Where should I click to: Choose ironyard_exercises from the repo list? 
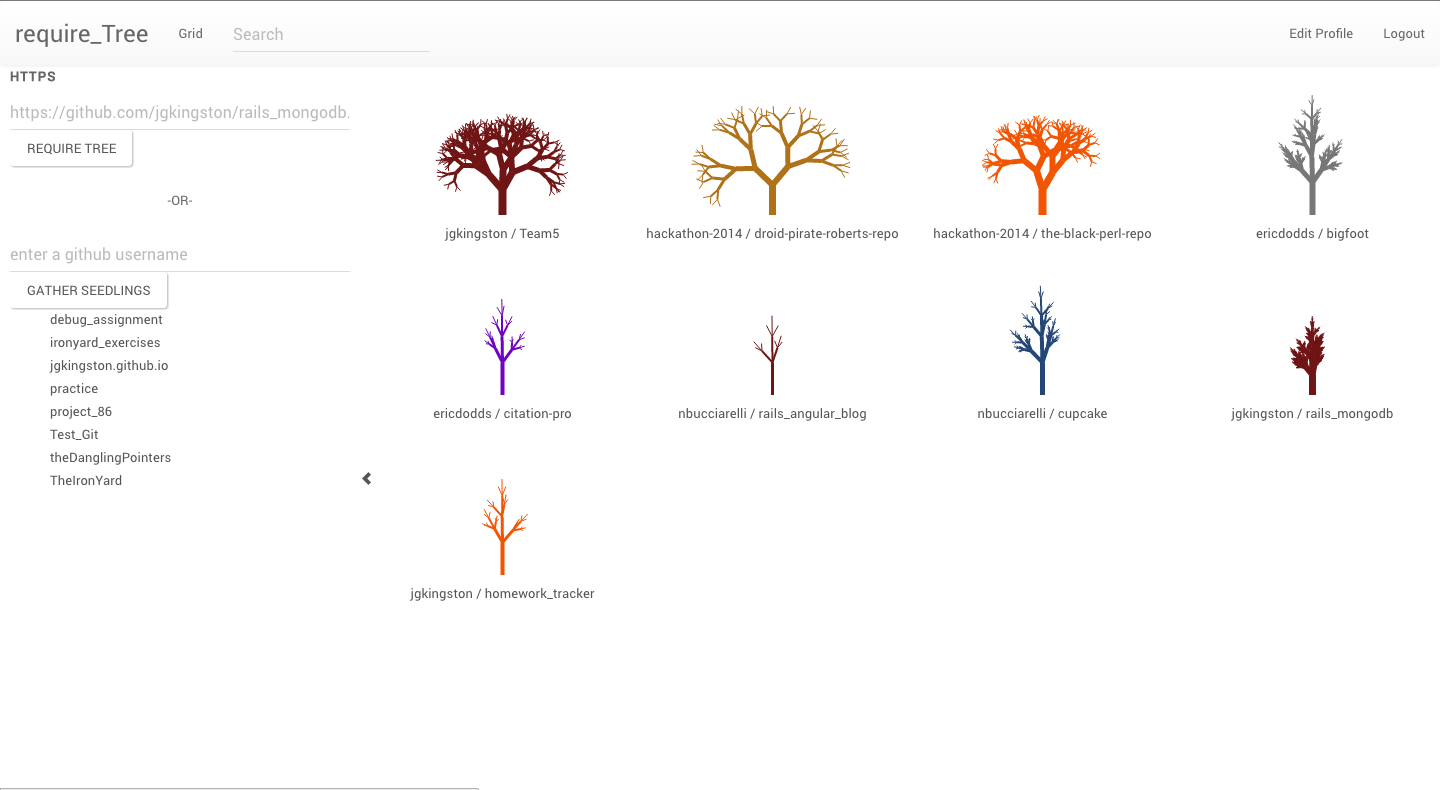(105, 343)
